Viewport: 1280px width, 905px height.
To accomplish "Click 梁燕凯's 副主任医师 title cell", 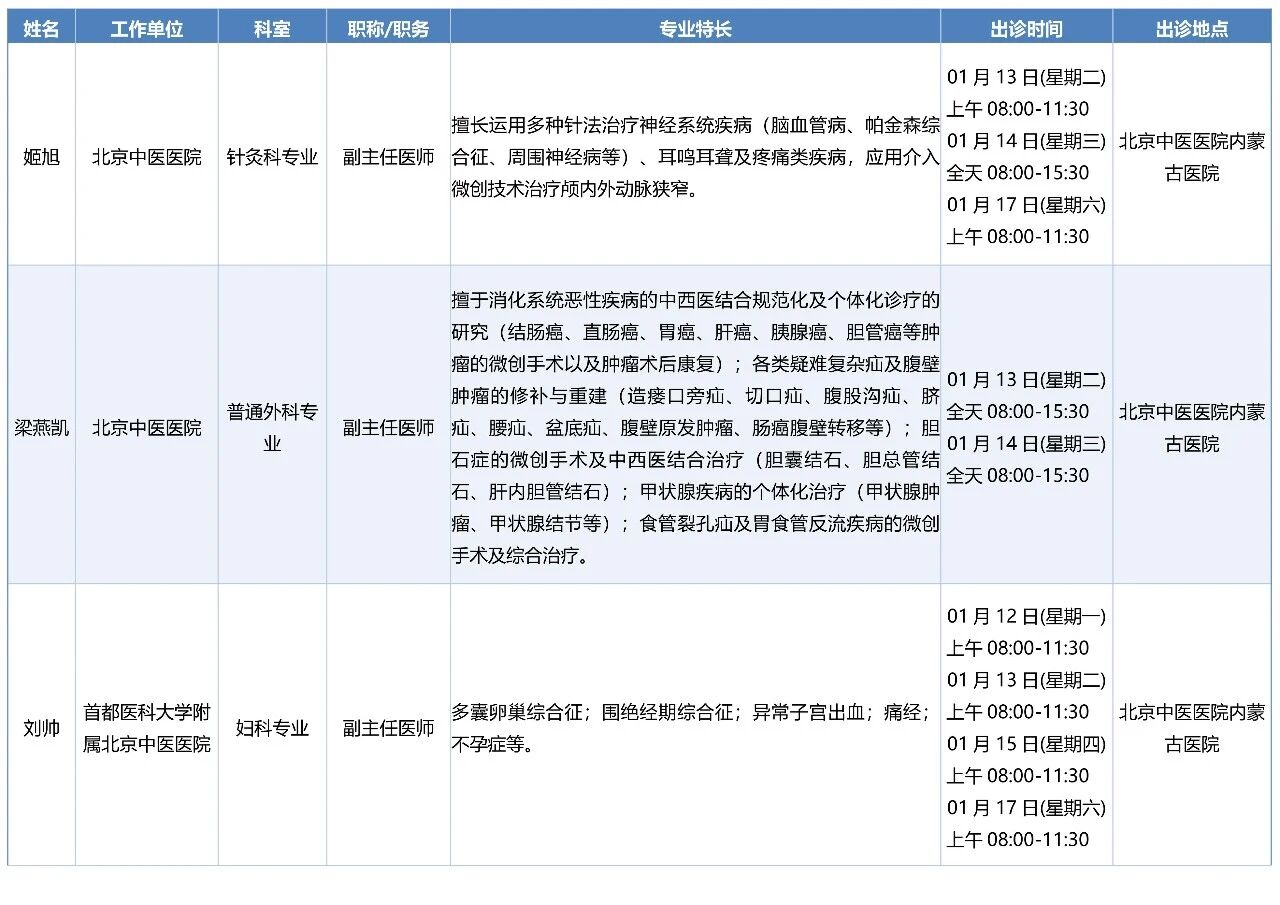I will [388, 427].
